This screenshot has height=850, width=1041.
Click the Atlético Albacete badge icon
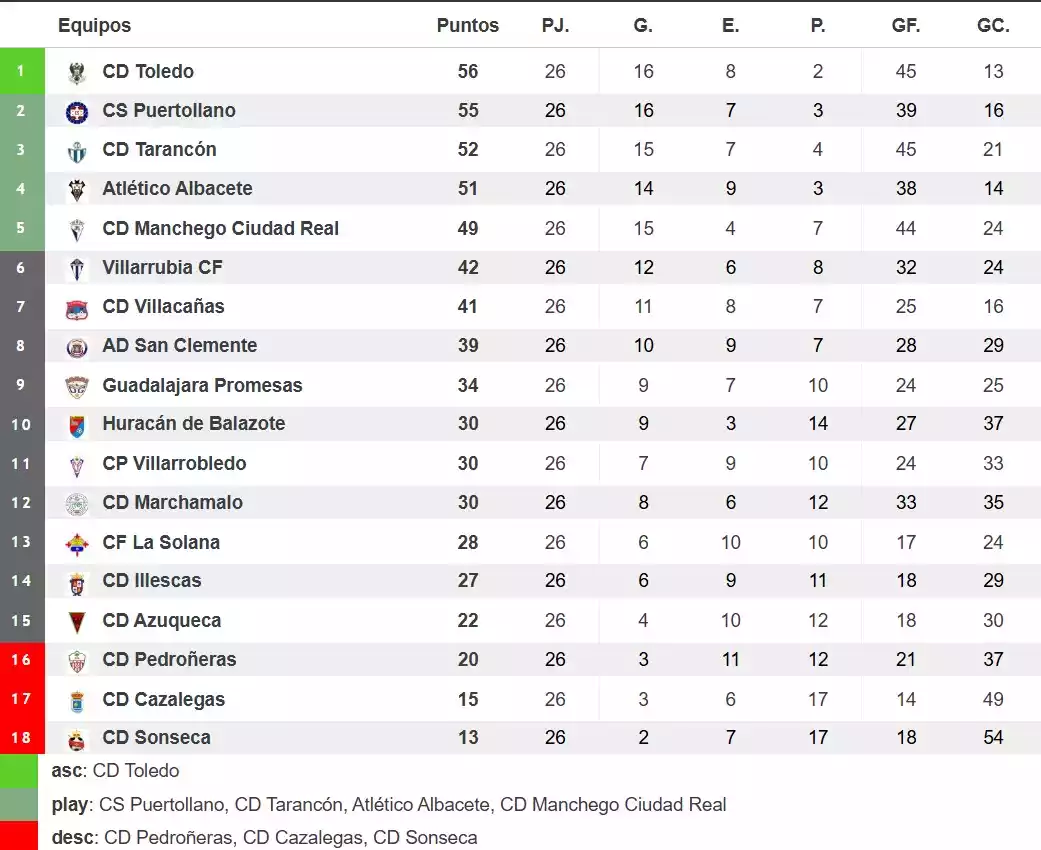tap(77, 189)
